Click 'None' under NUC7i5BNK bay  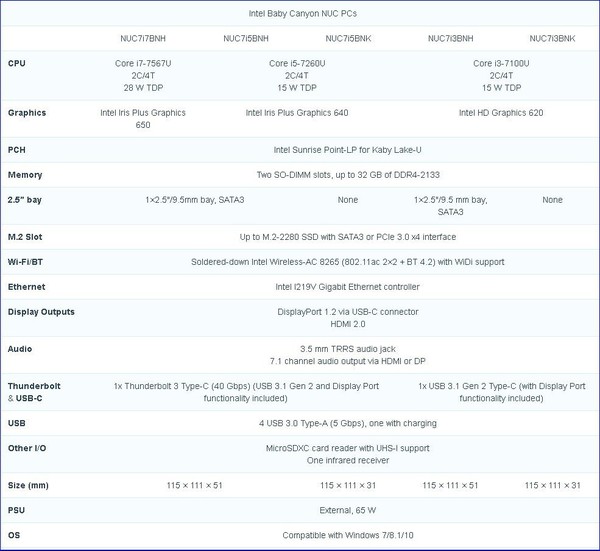point(348,200)
